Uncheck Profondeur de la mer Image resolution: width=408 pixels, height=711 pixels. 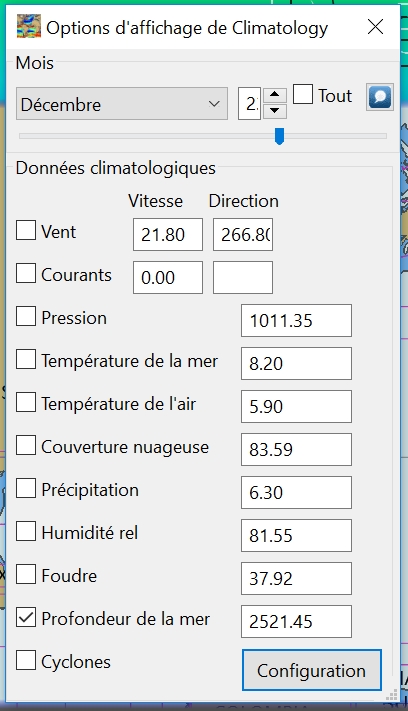click(26, 617)
